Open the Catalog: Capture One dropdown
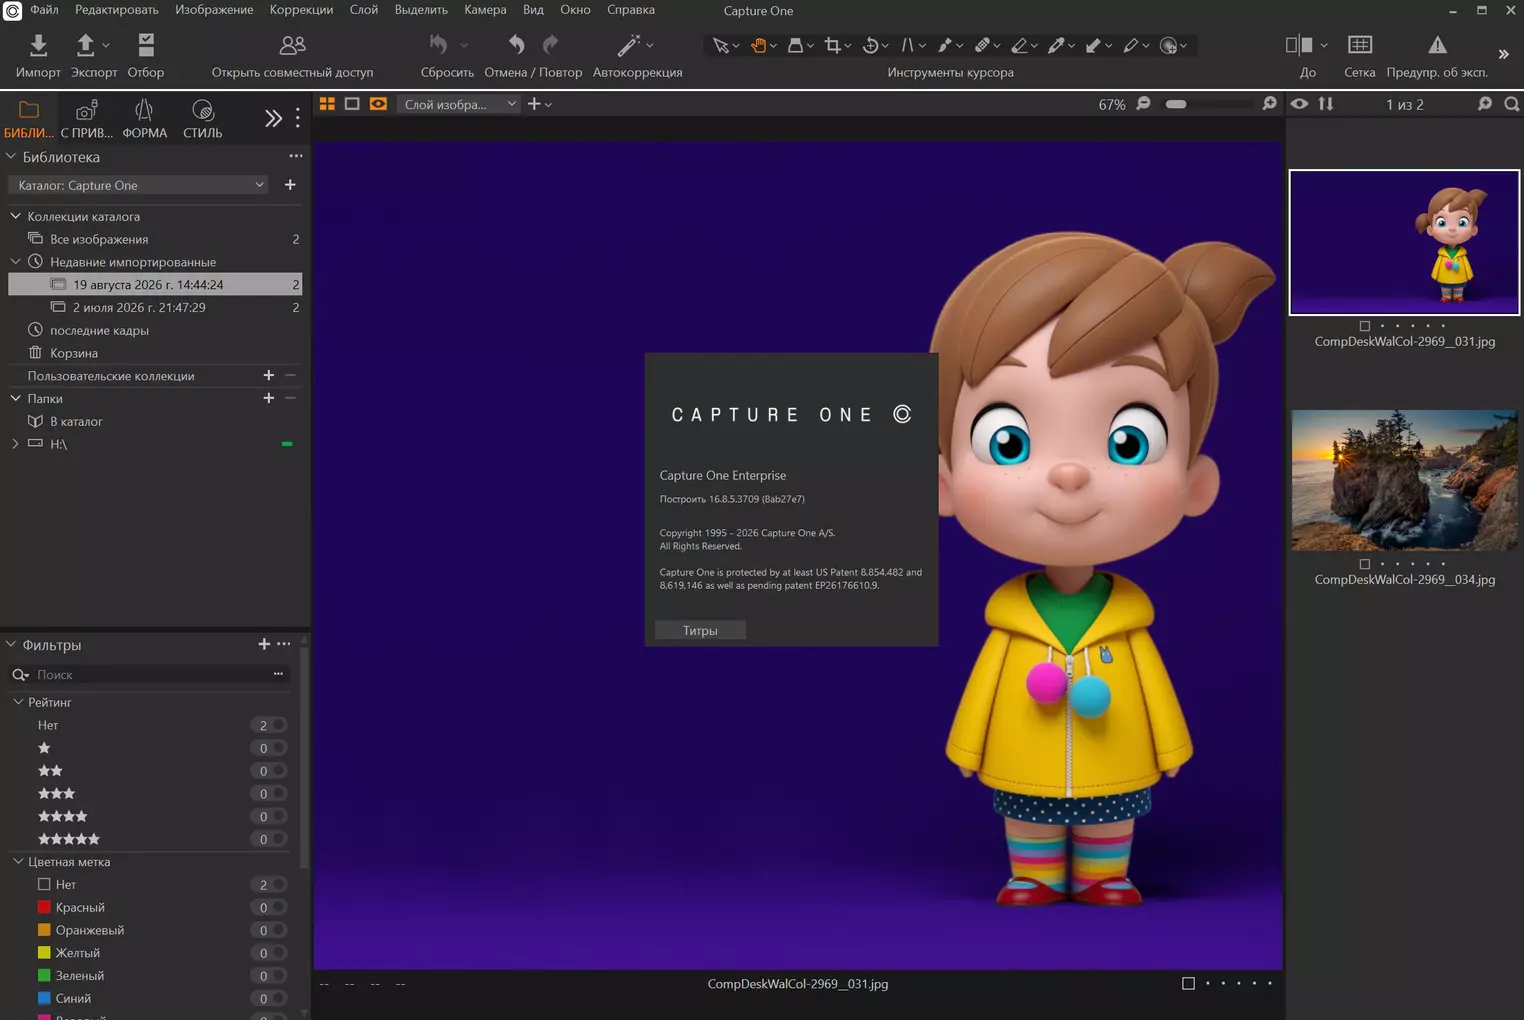This screenshot has width=1524, height=1020. pos(138,185)
